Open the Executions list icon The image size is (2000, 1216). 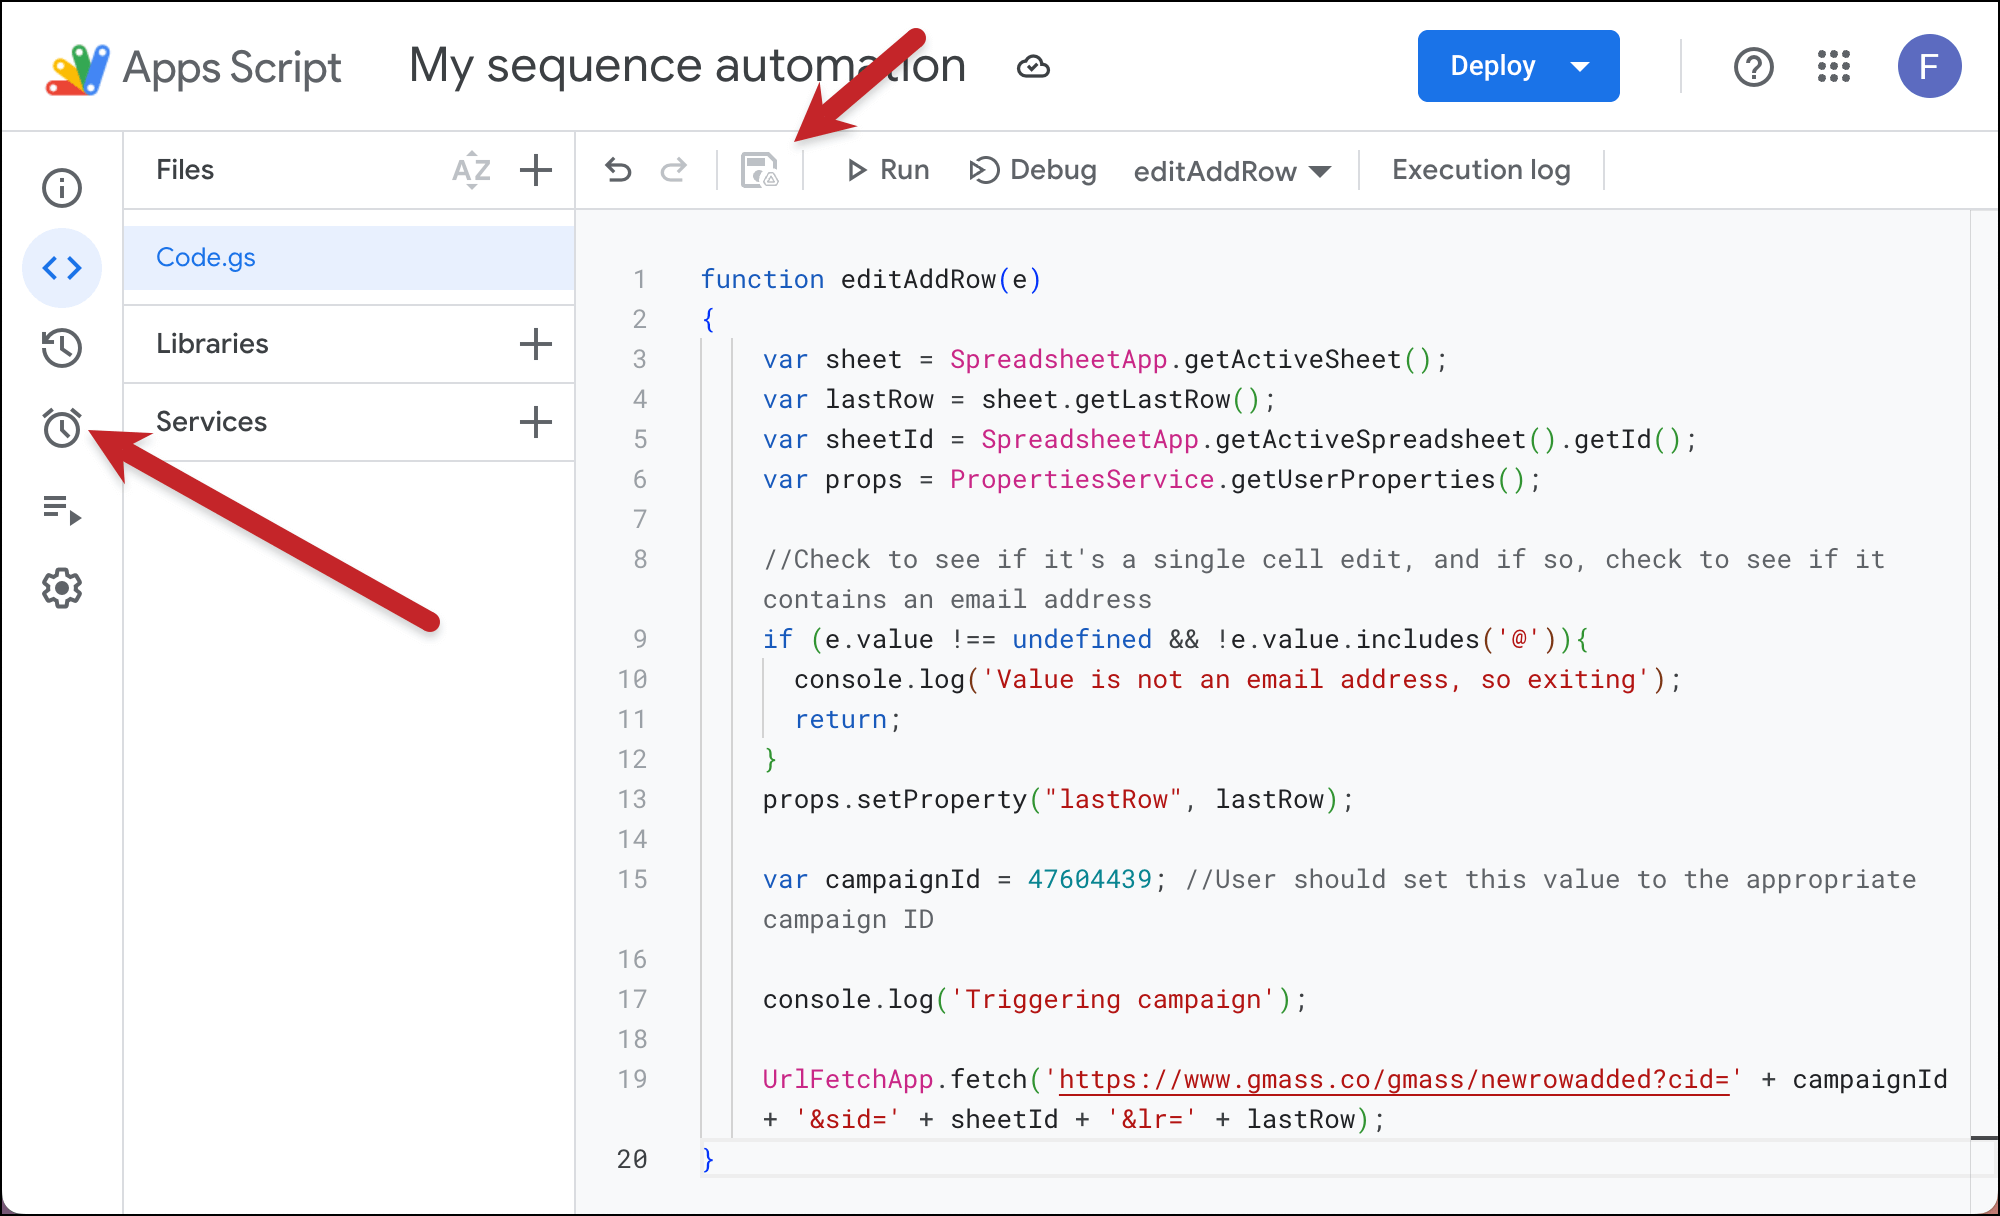[62, 509]
